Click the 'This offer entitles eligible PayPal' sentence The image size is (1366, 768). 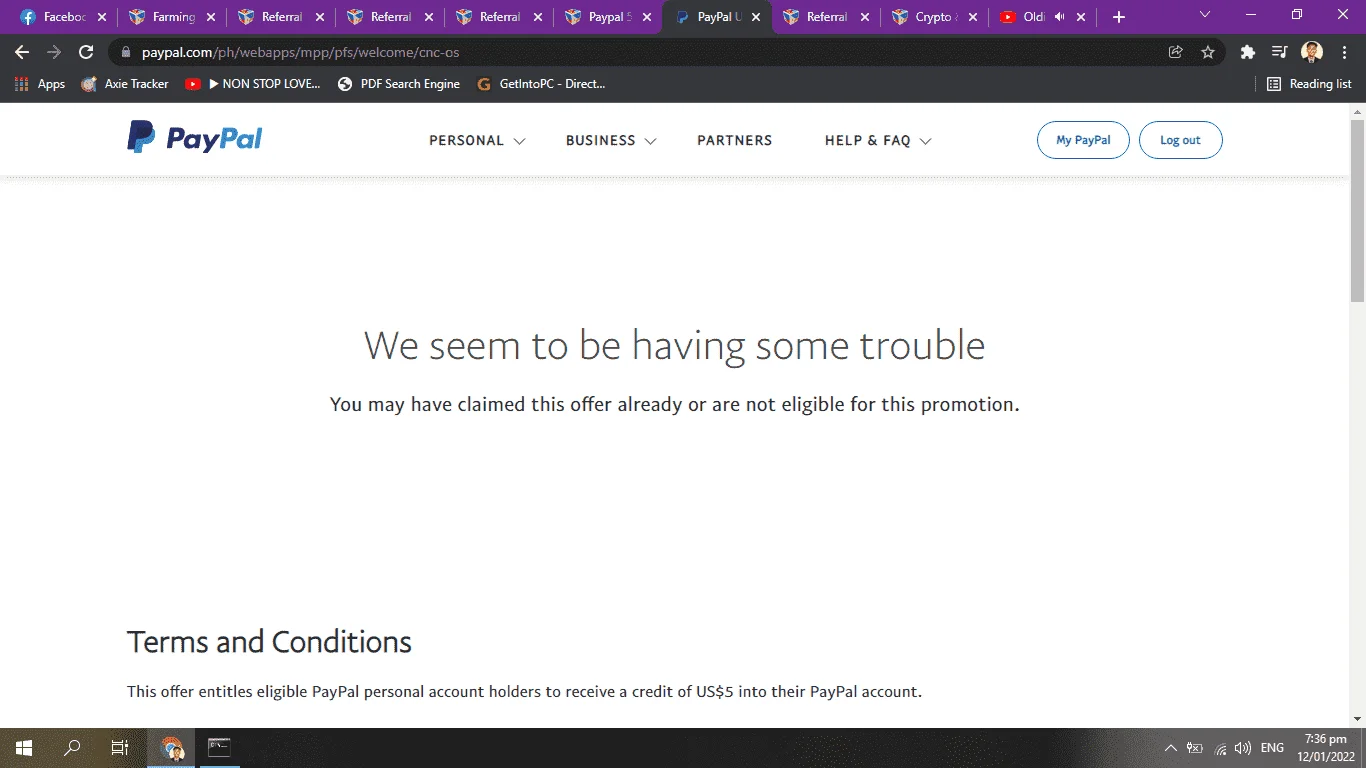pyautogui.click(x=524, y=691)
